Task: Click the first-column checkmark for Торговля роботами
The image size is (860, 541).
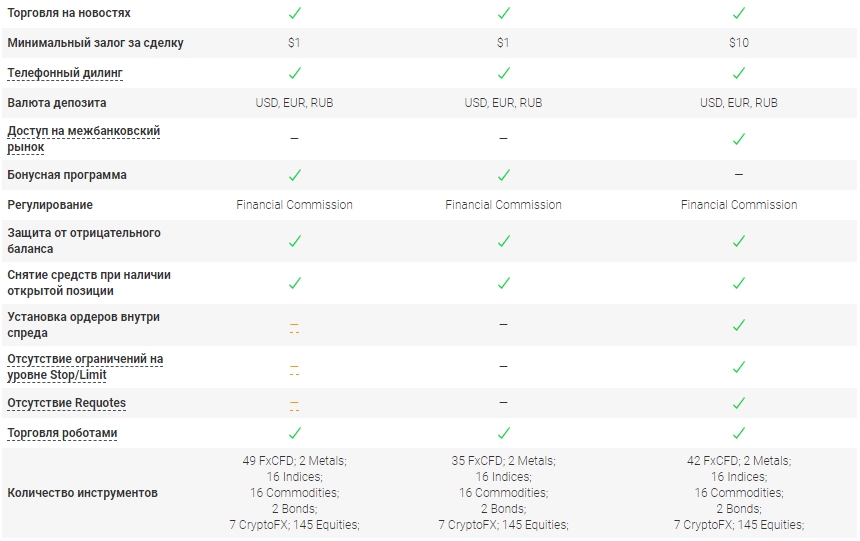Action: [x=294, y=433]
